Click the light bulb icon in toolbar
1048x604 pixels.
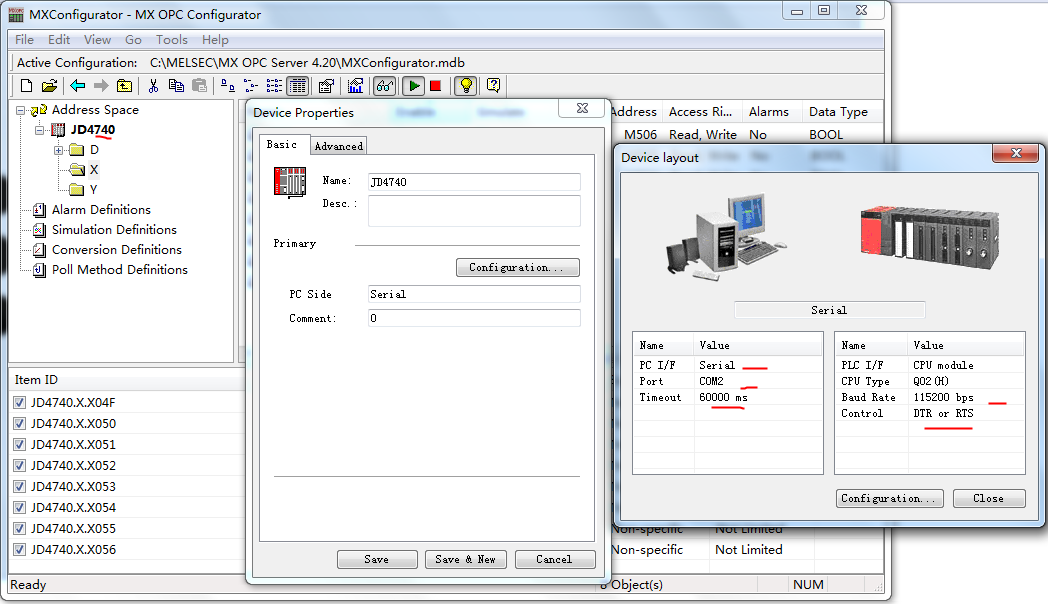(x=465, y=86)
